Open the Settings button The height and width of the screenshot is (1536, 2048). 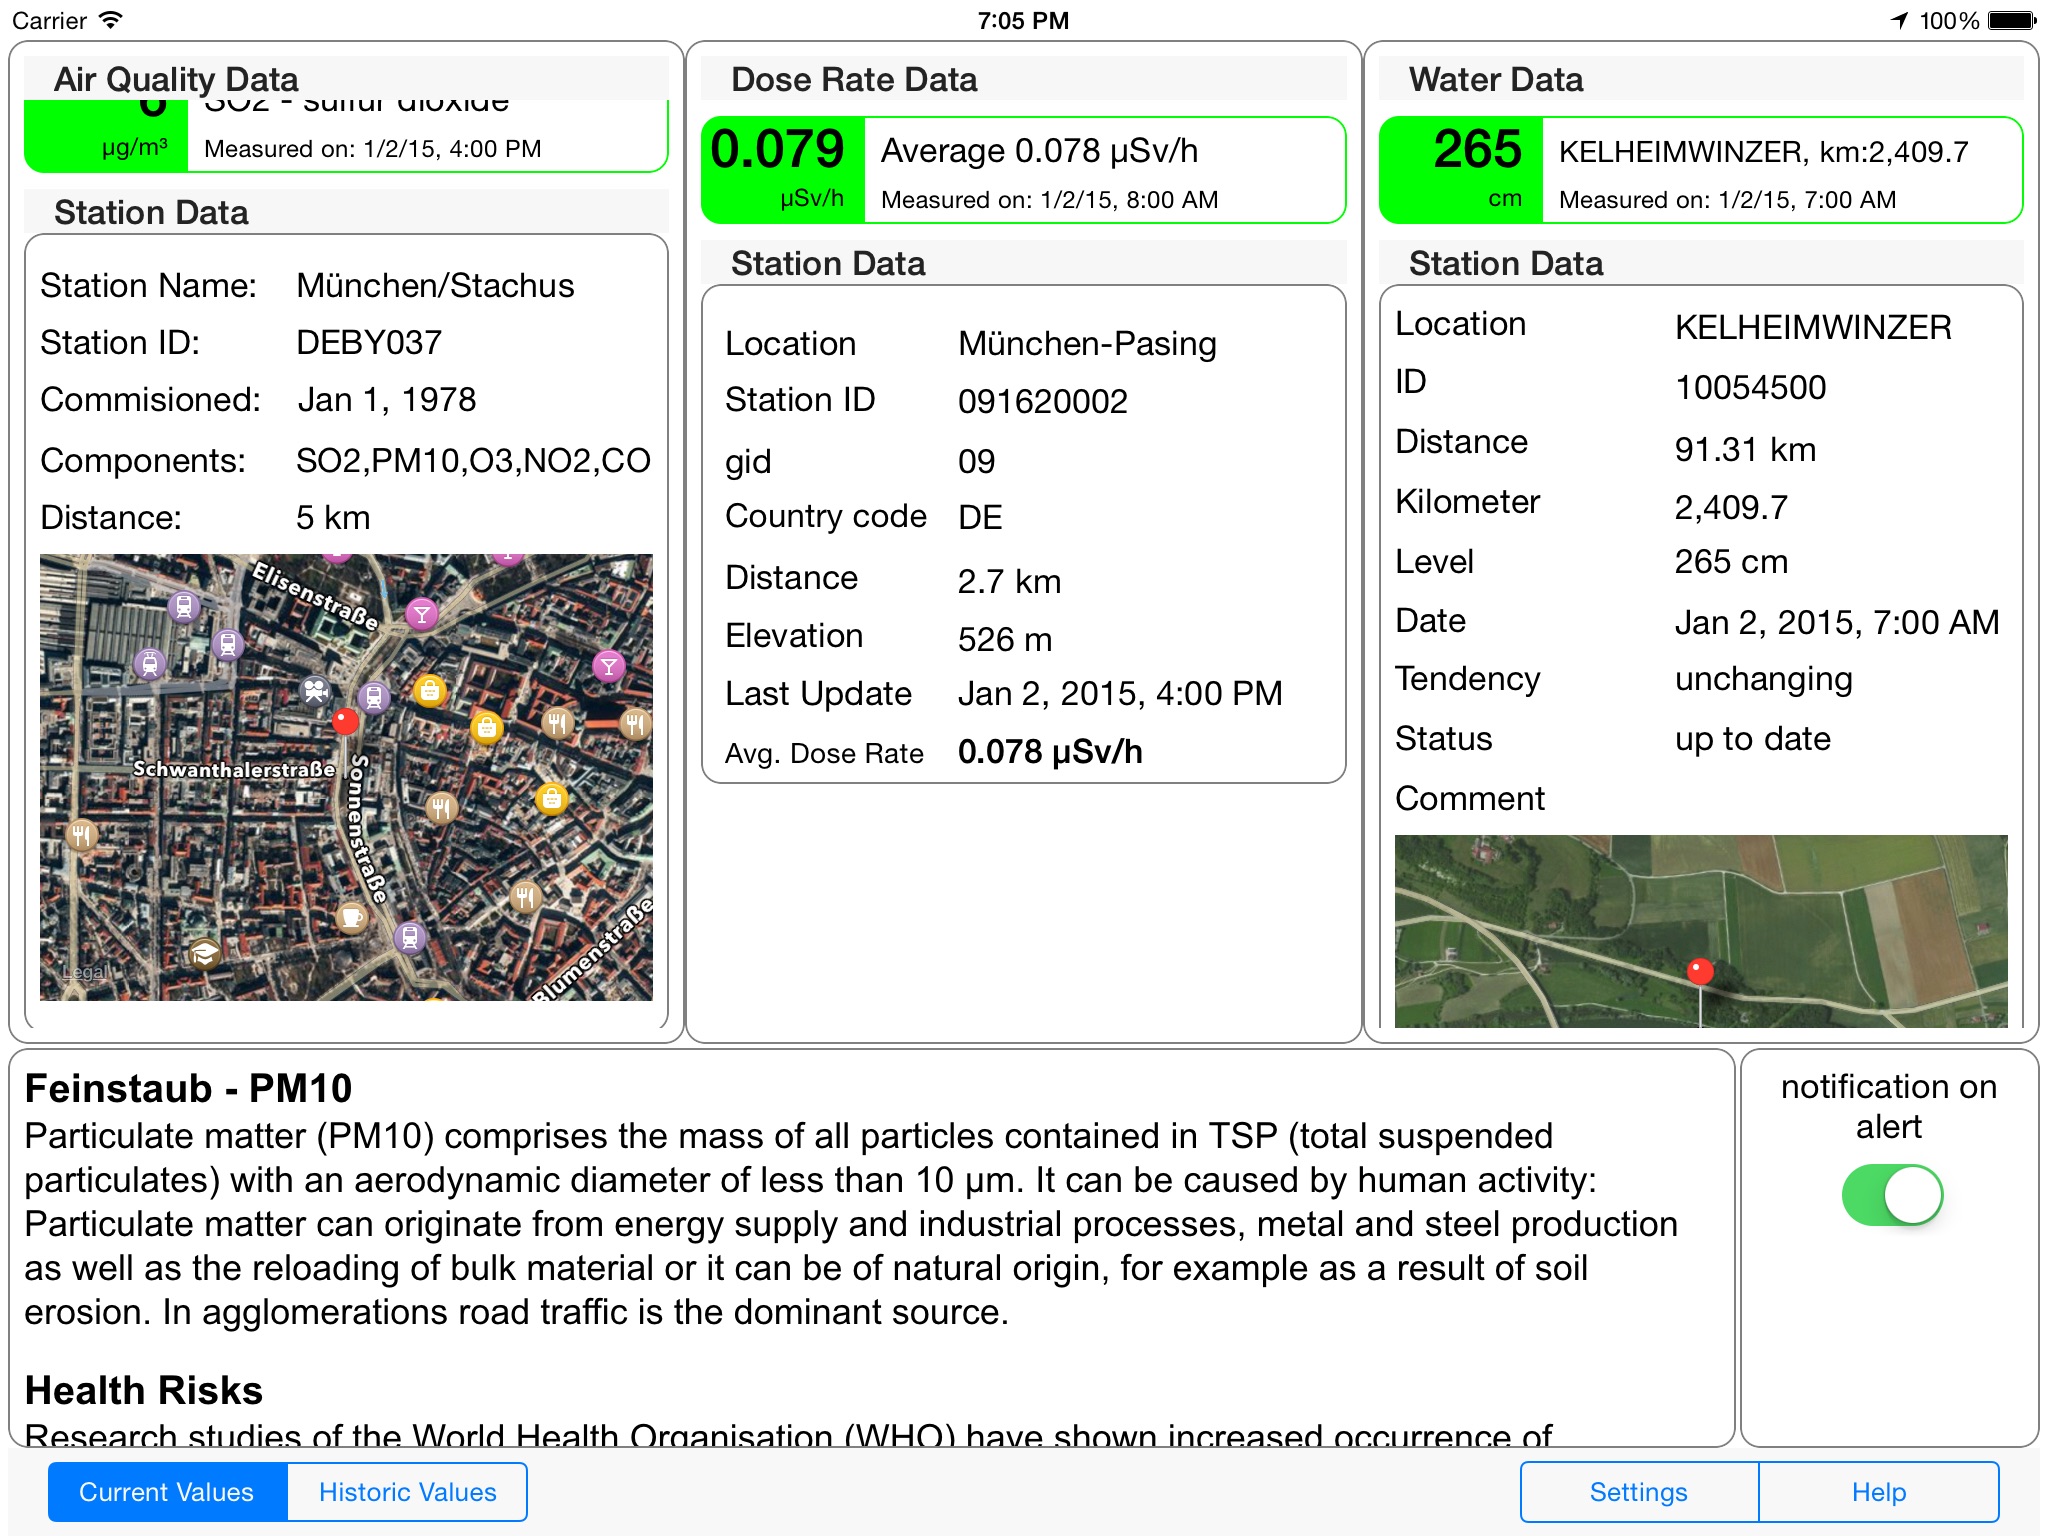point(1638,1492)
